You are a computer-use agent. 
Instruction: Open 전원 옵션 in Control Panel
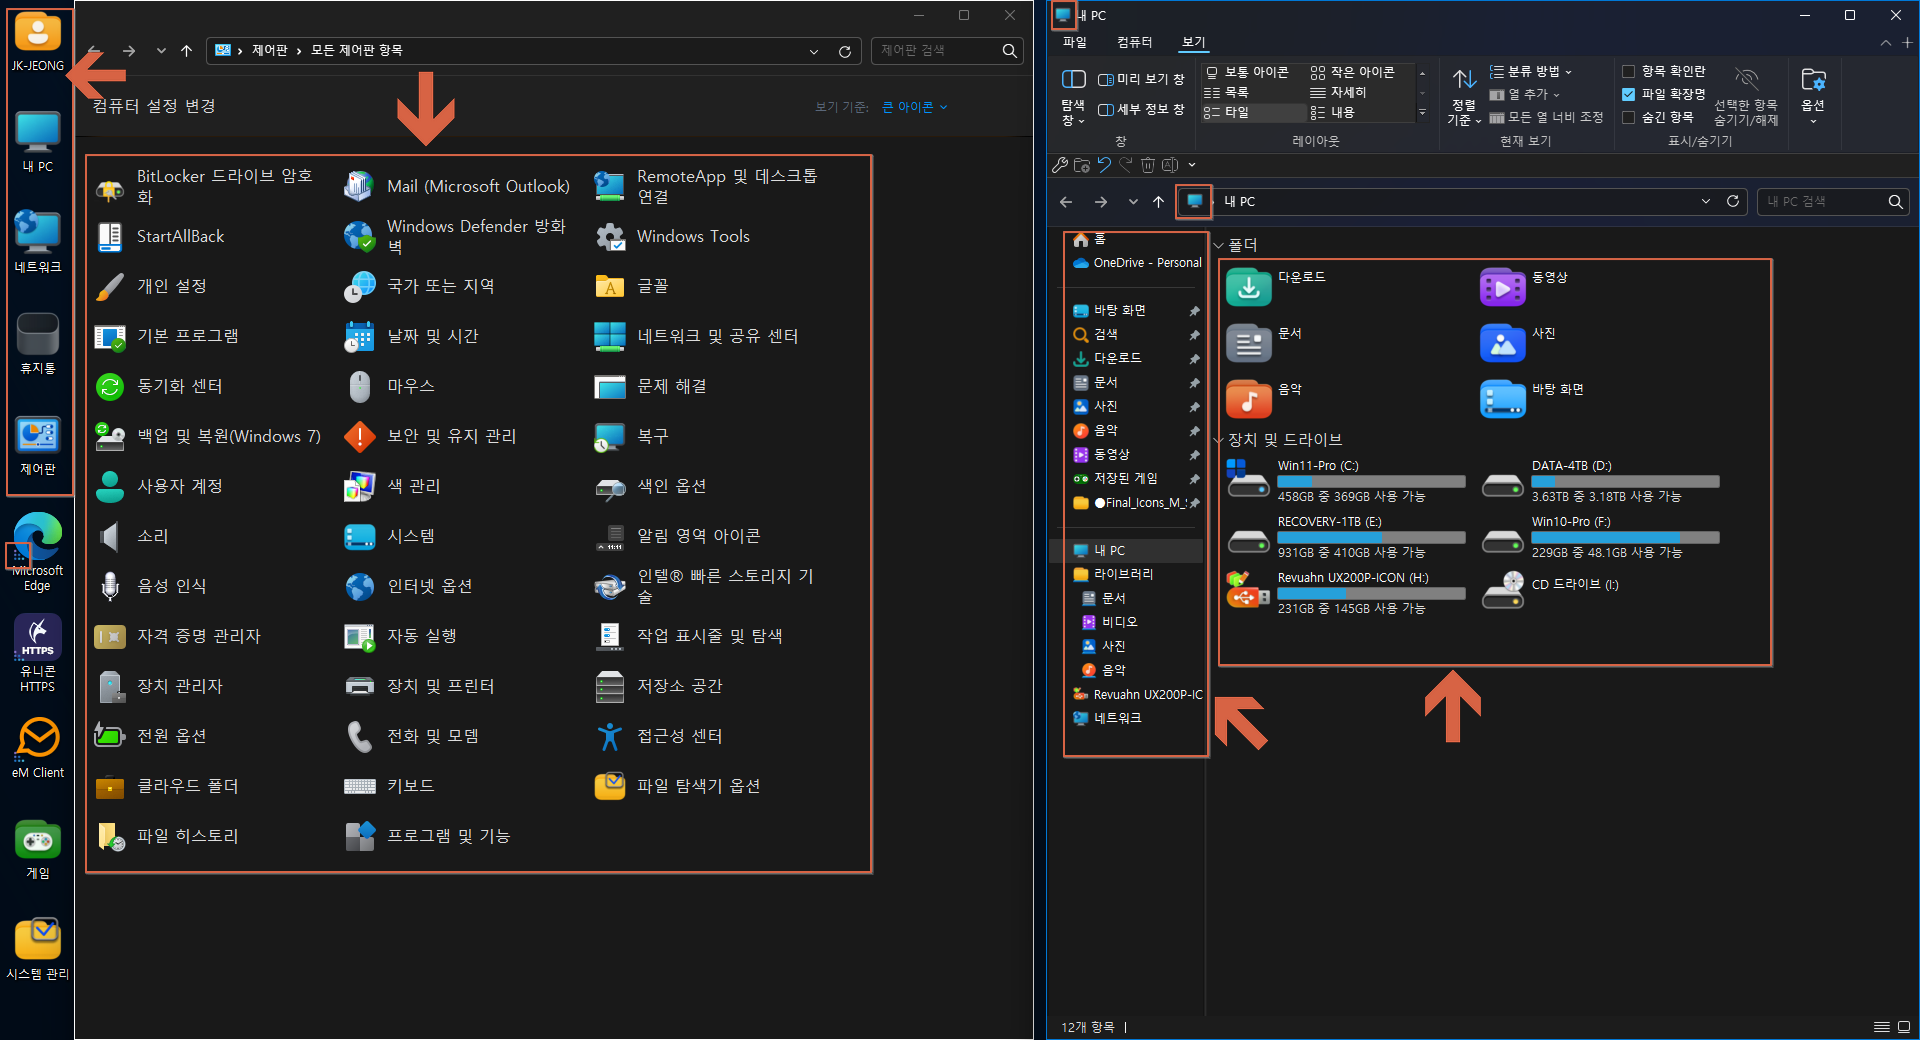[x=151, y=736]
